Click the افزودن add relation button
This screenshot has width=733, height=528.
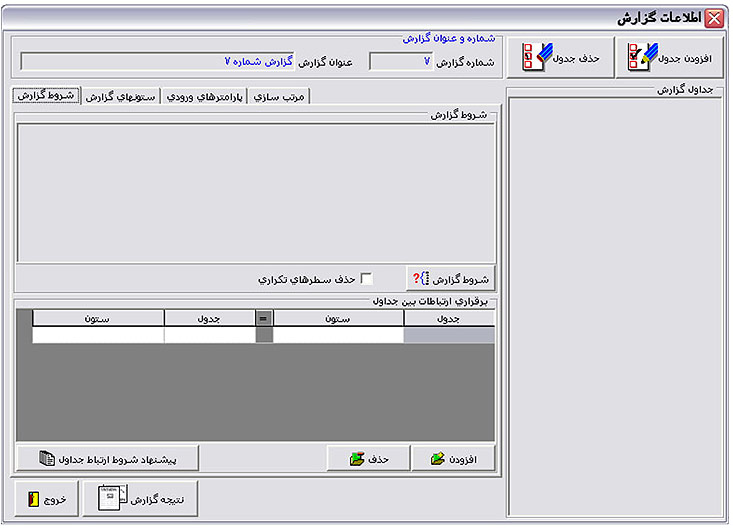tap(453, 458)
